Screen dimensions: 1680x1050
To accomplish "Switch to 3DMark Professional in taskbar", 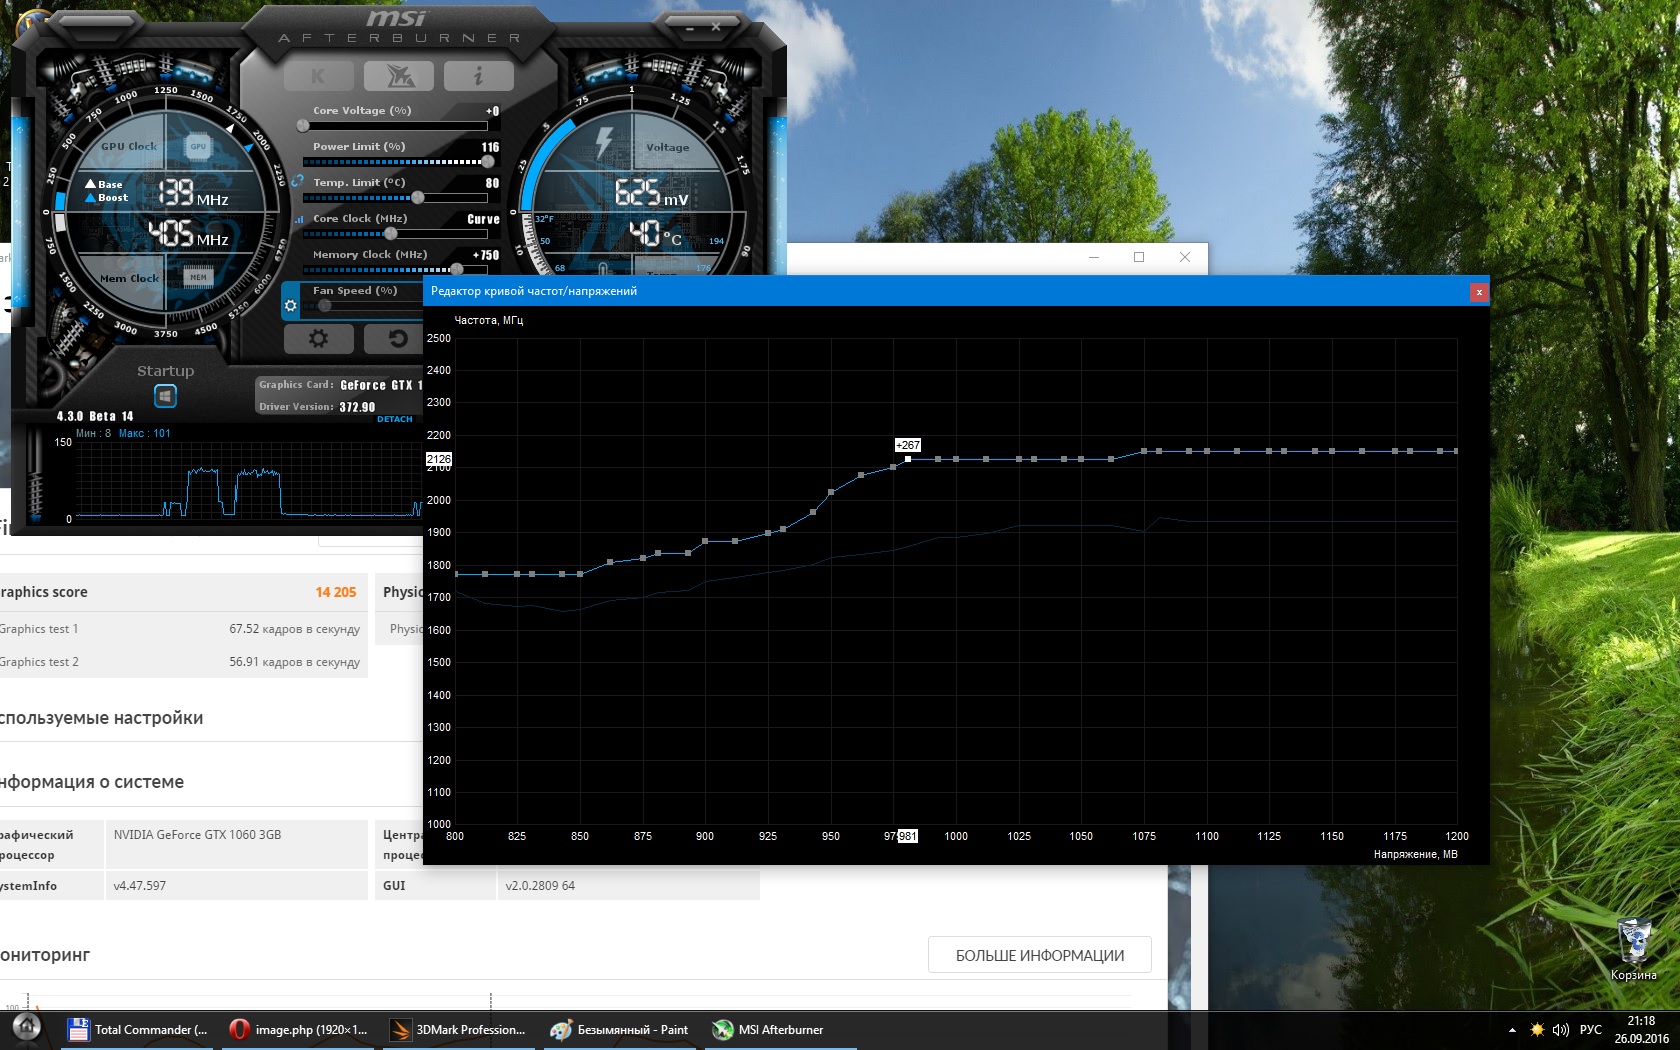I will click(459, 1029).
